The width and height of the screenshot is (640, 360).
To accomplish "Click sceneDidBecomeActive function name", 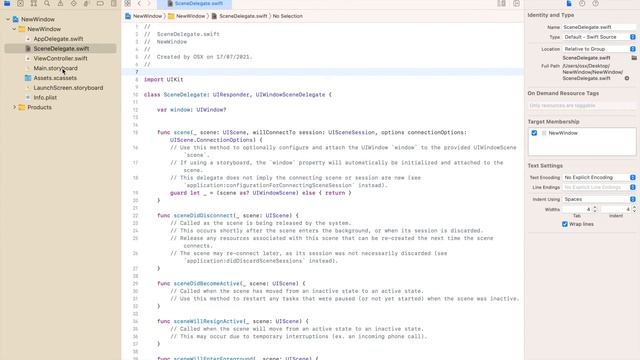I will point(207,283).
